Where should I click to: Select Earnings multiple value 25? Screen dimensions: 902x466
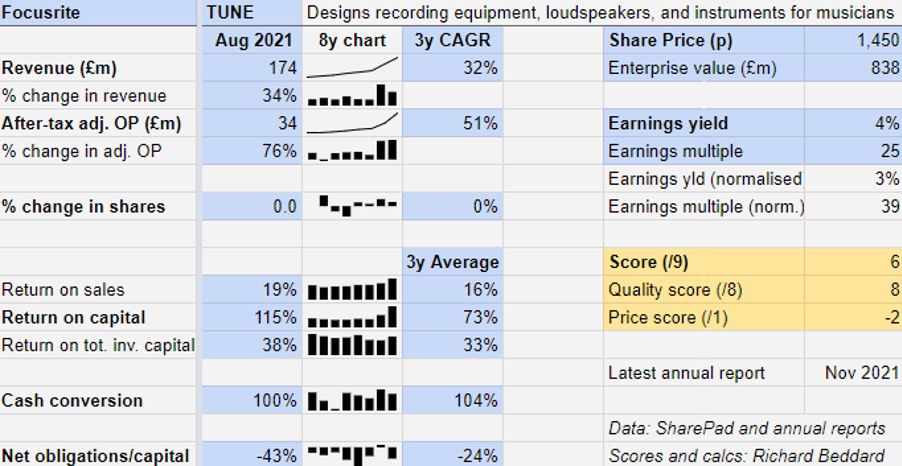click(853, 151)
